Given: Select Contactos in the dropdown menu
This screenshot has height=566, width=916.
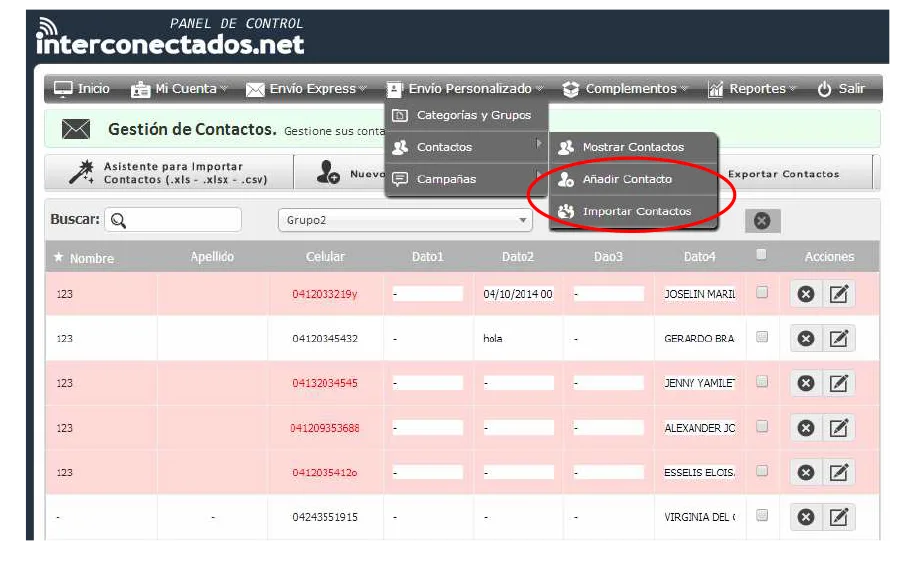Looking at the screenshot, I should 466,147.
